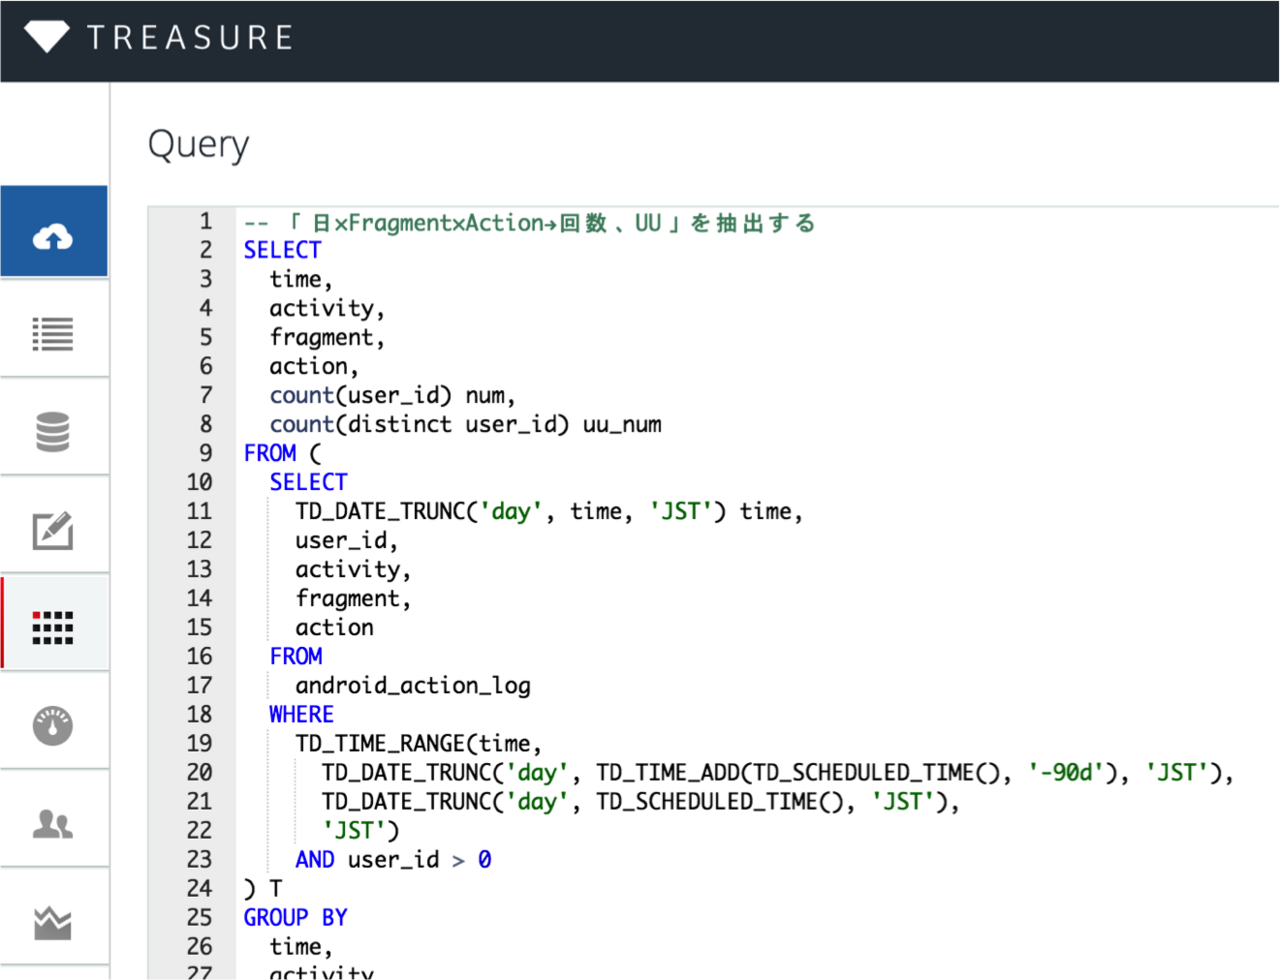Click the '-90d' string in the query

click(1066, 773)
